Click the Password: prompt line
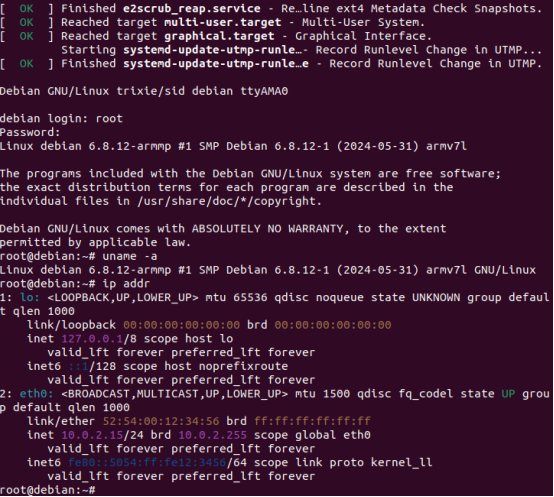The image size is (554, 497). point(30,132)
